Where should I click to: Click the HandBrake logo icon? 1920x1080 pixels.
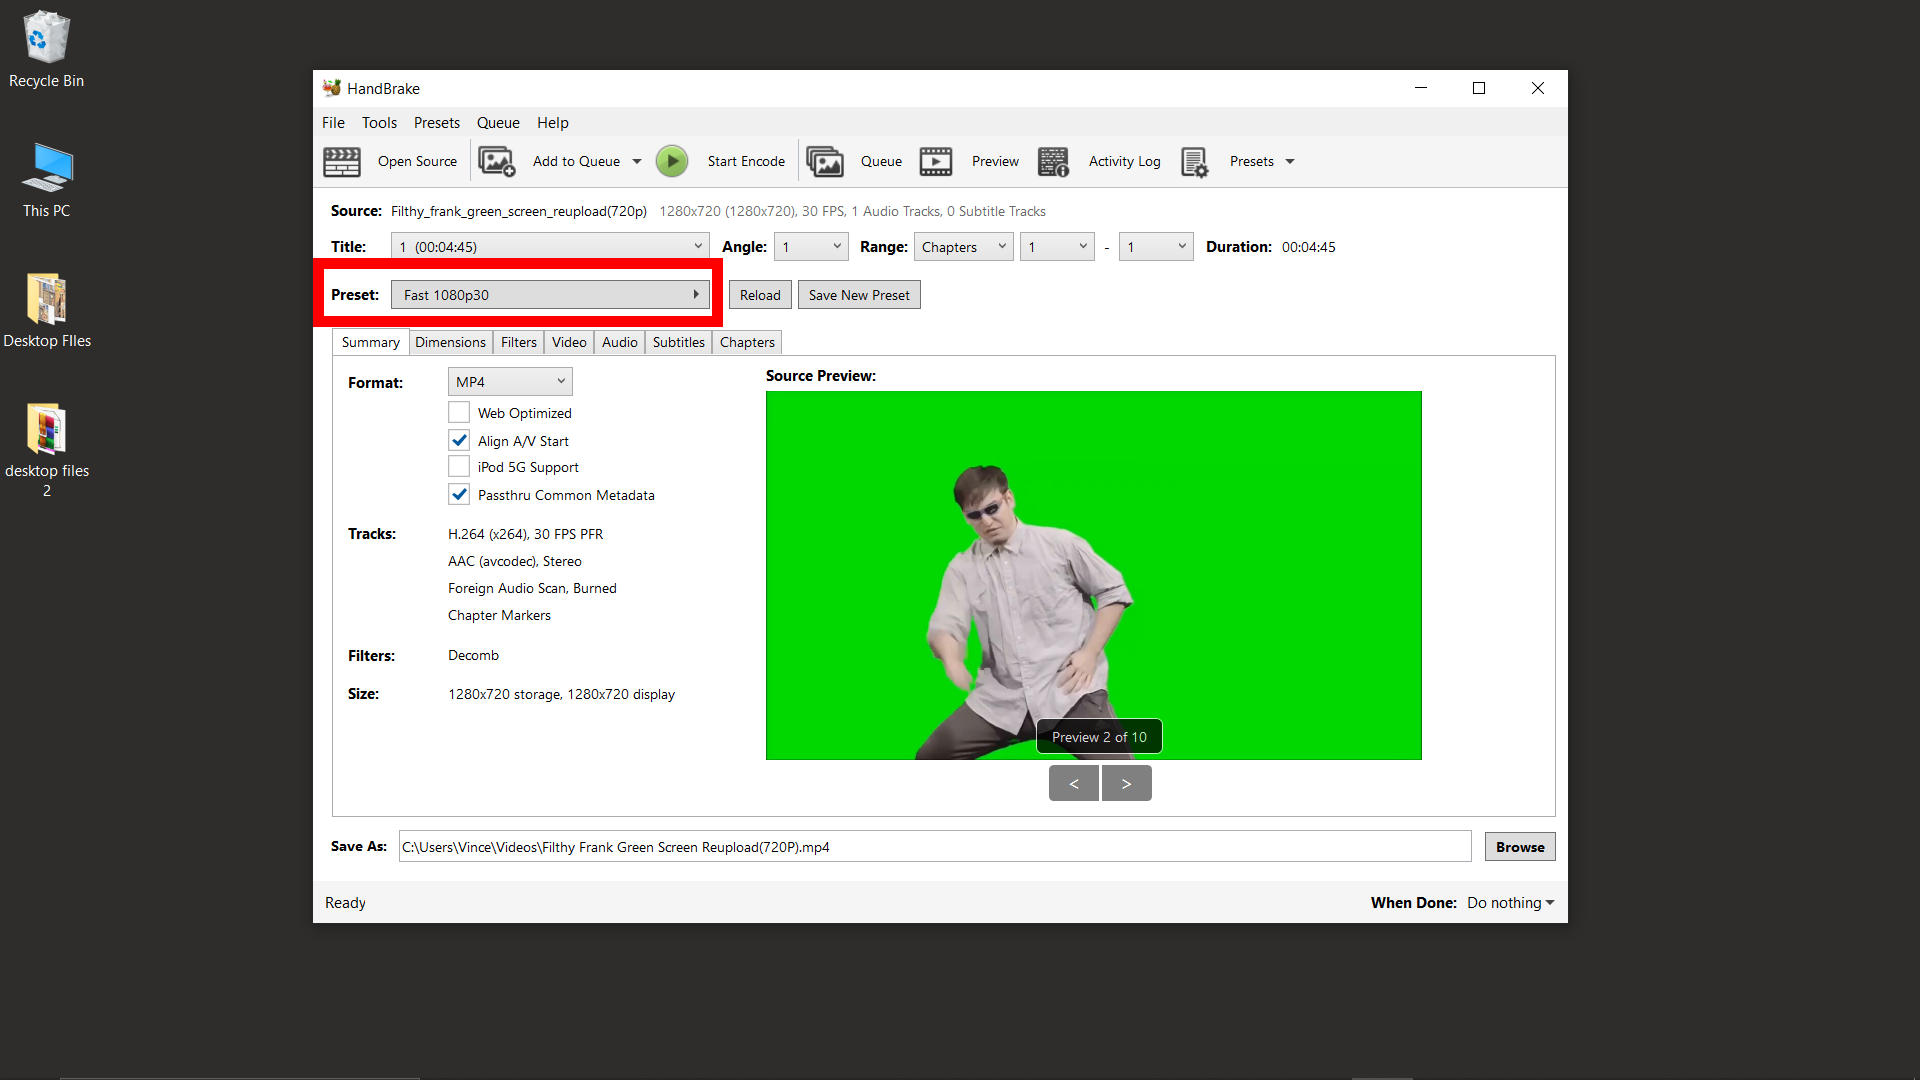coord(332,88)
